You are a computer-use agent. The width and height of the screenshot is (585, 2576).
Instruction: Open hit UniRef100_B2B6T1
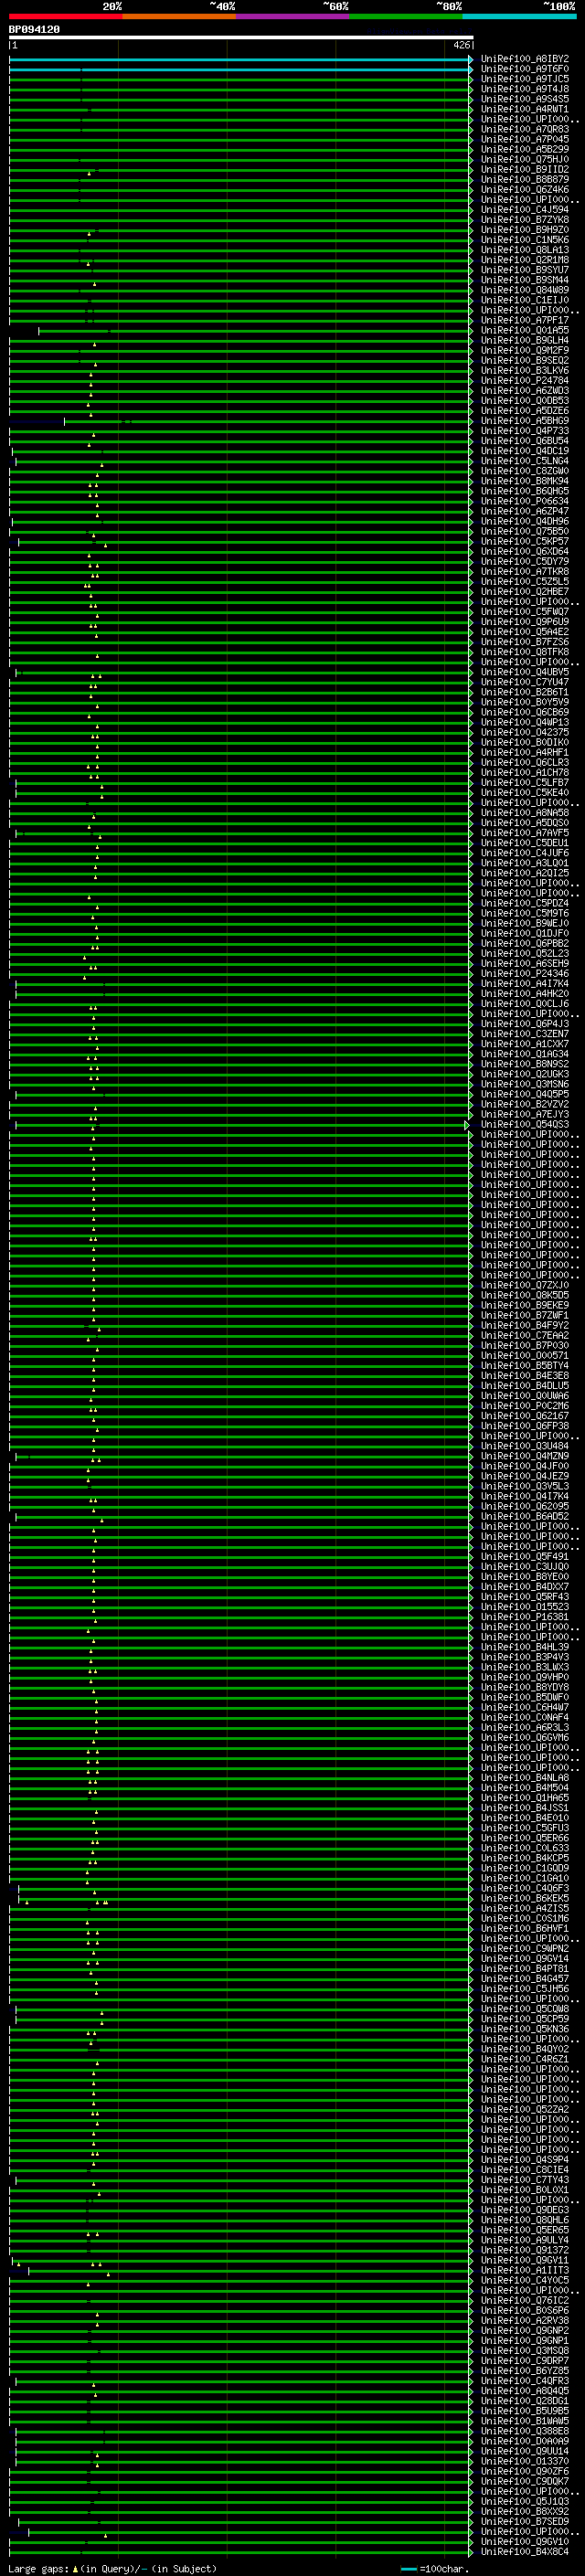coord(525,692)
